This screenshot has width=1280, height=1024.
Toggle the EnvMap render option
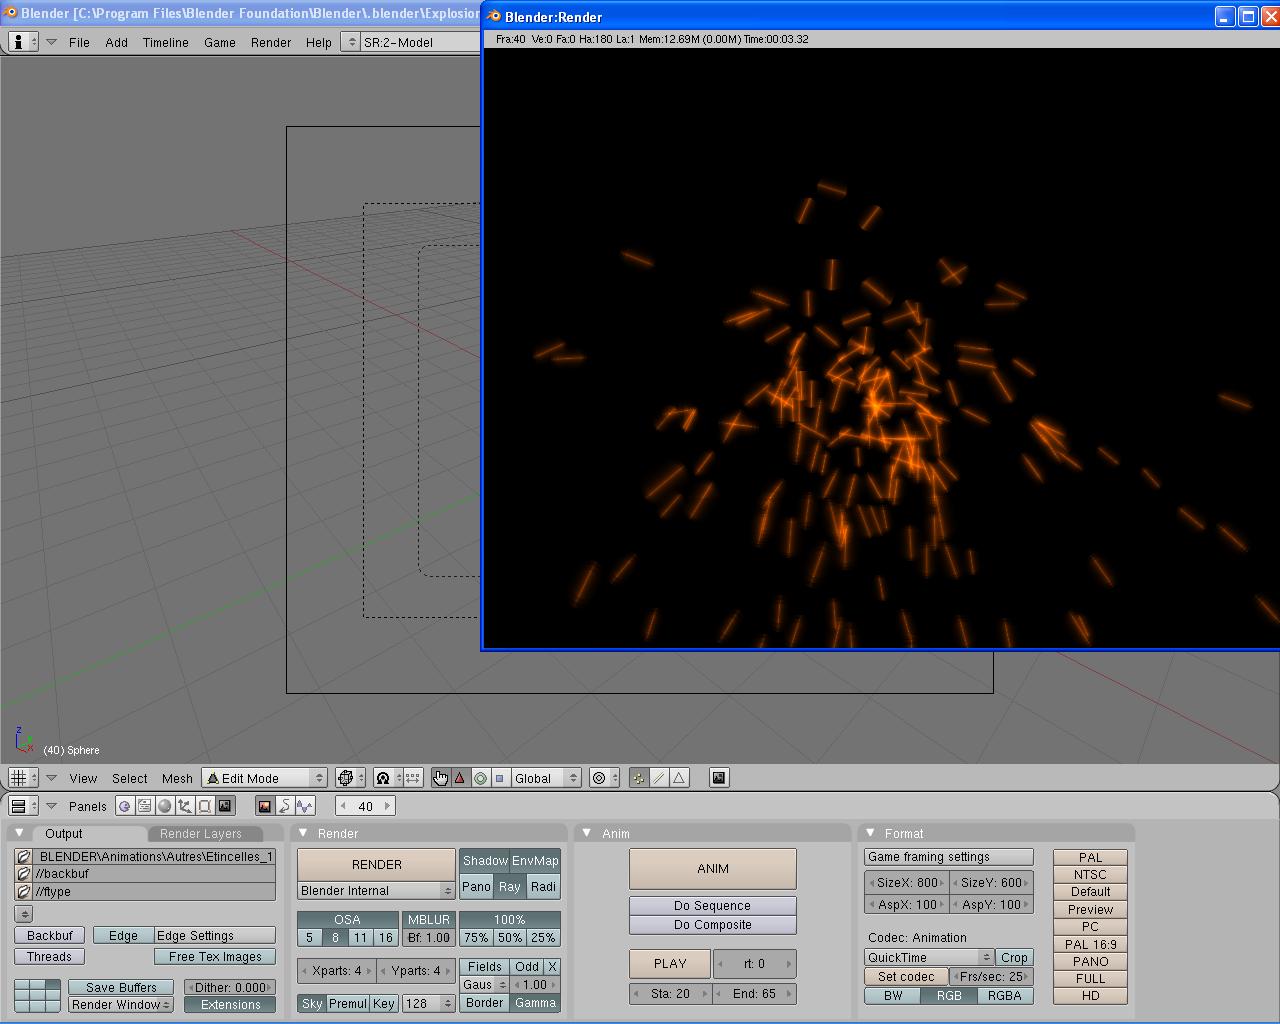(535, 861)
